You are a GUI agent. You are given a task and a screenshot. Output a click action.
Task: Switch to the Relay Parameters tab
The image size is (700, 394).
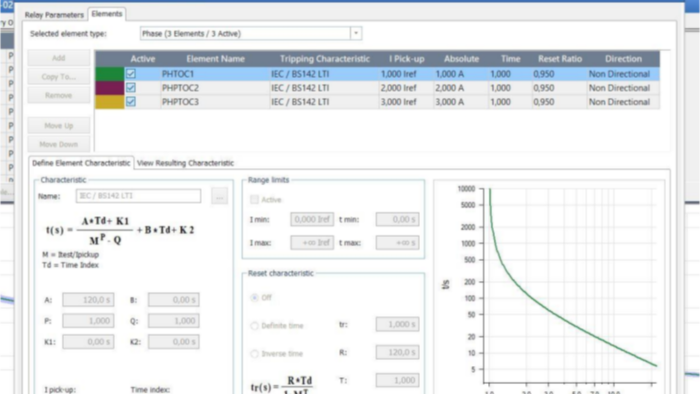click(x=54, y=15)
